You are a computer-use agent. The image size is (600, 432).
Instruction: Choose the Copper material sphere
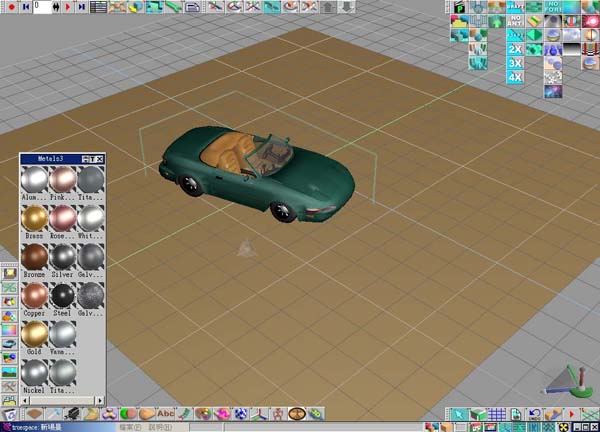35,296
